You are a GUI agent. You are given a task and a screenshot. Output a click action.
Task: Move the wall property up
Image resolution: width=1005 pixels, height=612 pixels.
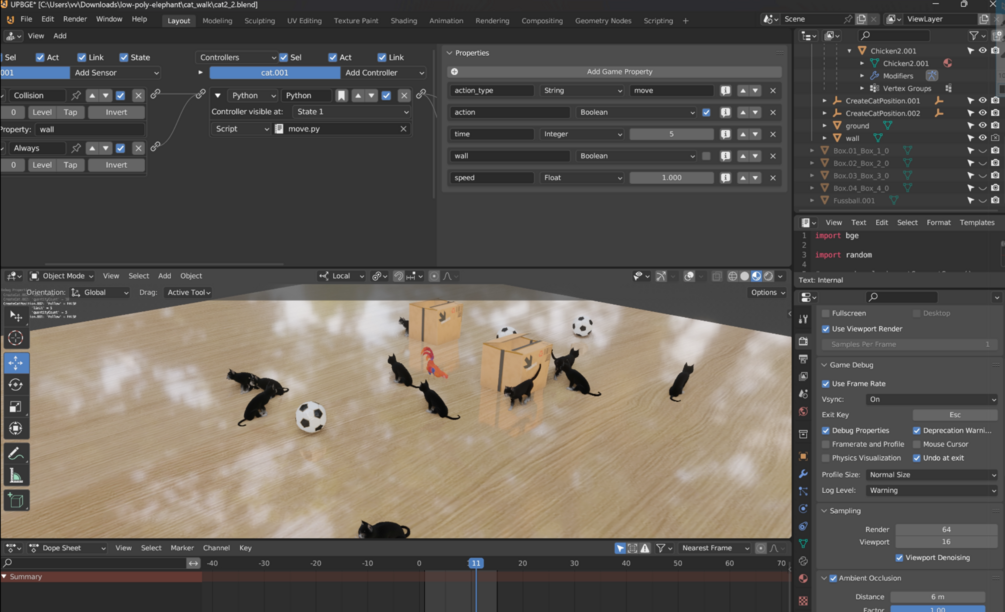click(743, 156)
